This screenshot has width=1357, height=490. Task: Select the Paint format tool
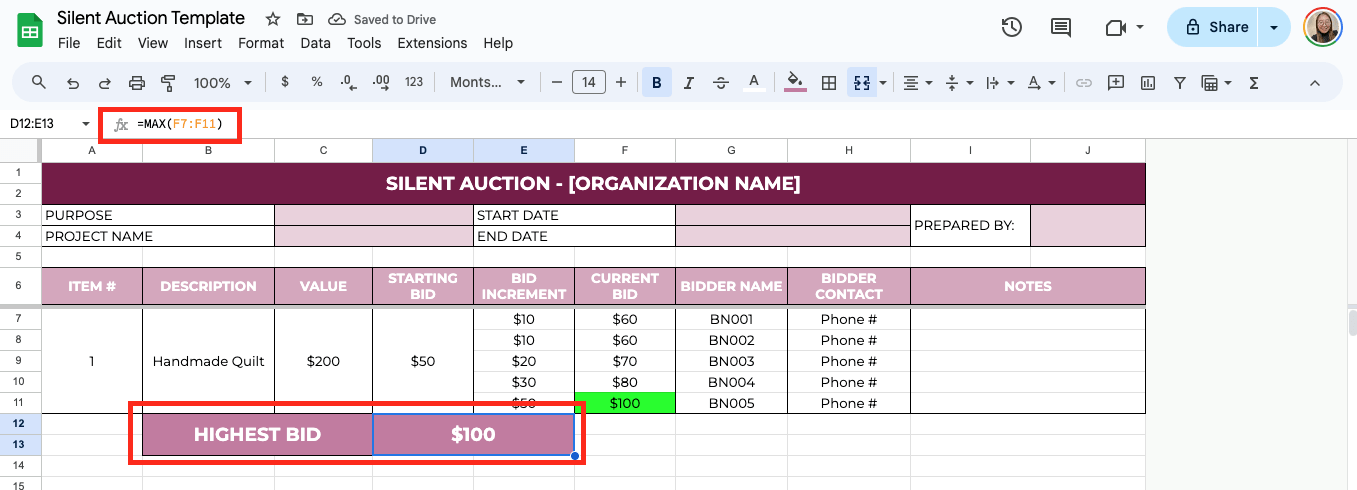168,83
